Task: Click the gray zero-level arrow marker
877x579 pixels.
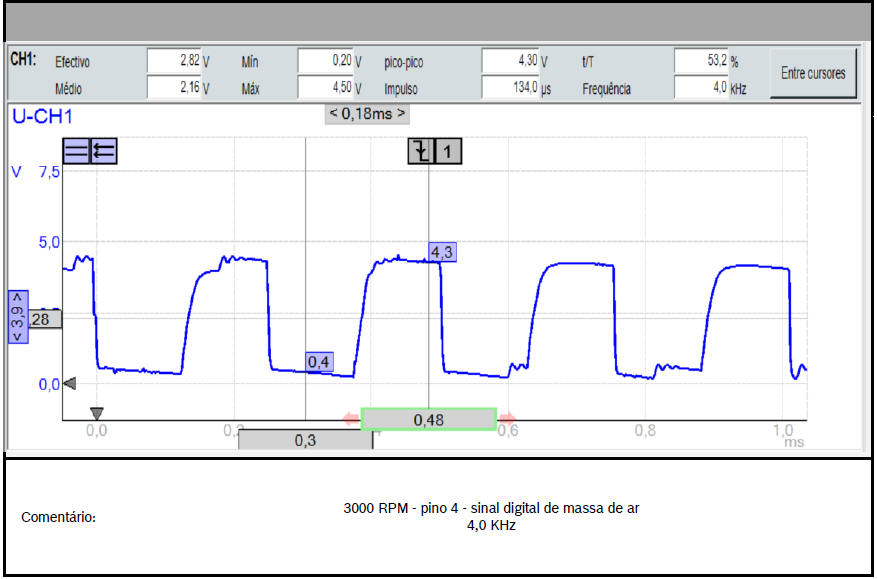Action: tap(69, 384)
